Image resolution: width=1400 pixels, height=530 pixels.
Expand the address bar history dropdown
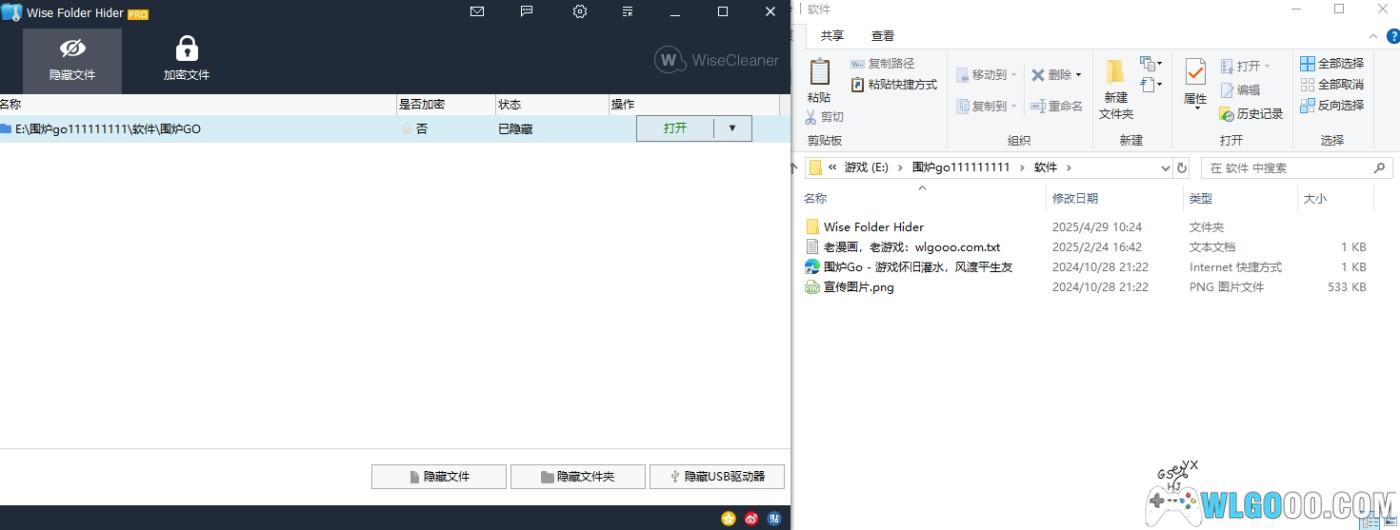(x=1165, y=168)
